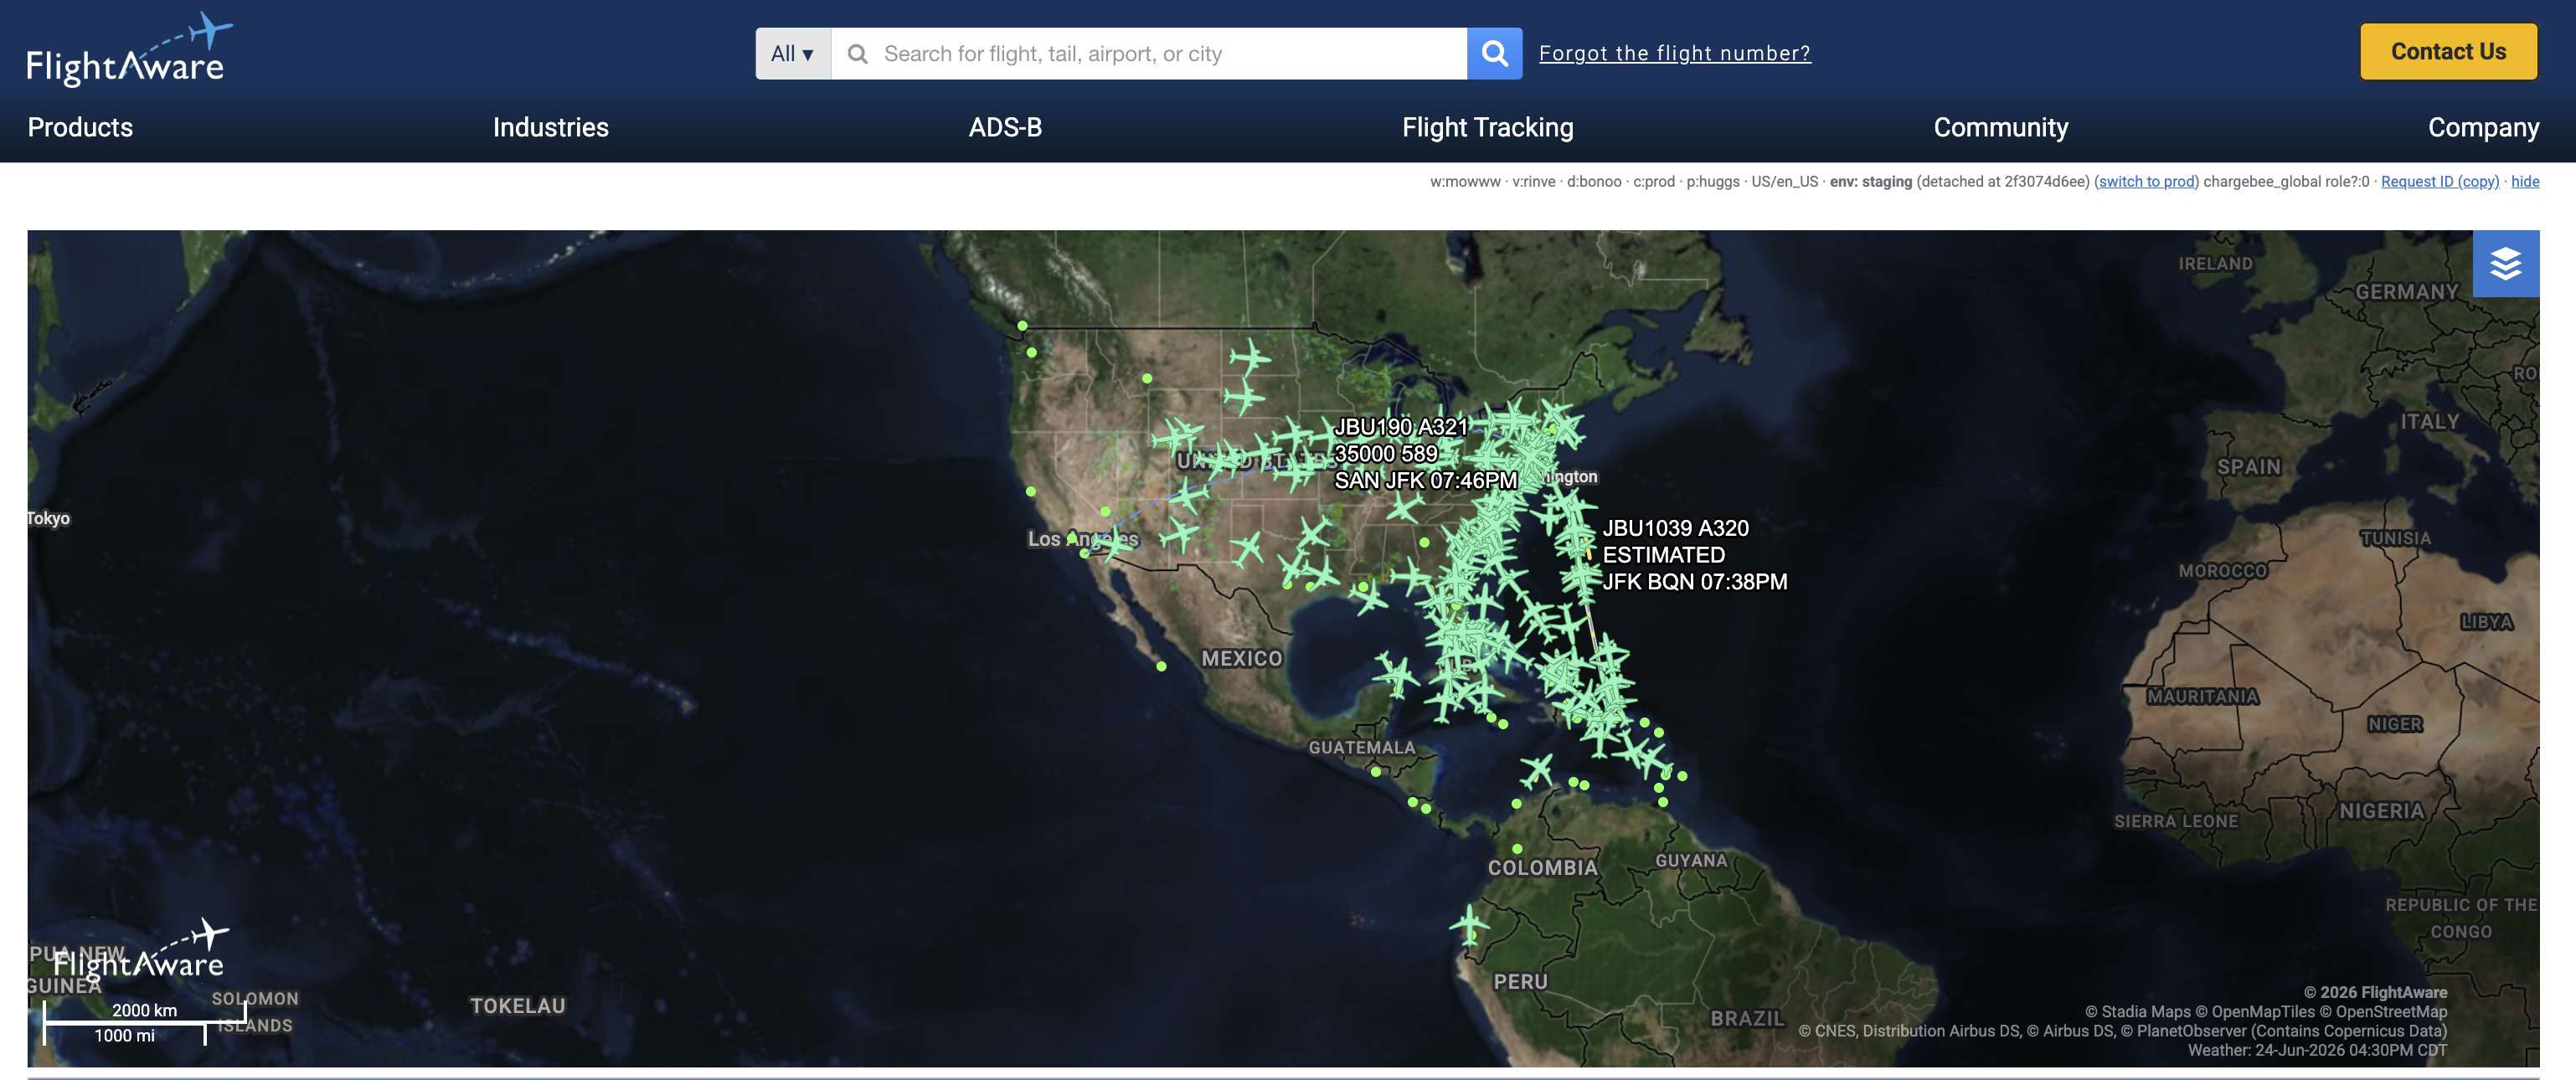Click the Los Angeles city label

point(1083,539)
